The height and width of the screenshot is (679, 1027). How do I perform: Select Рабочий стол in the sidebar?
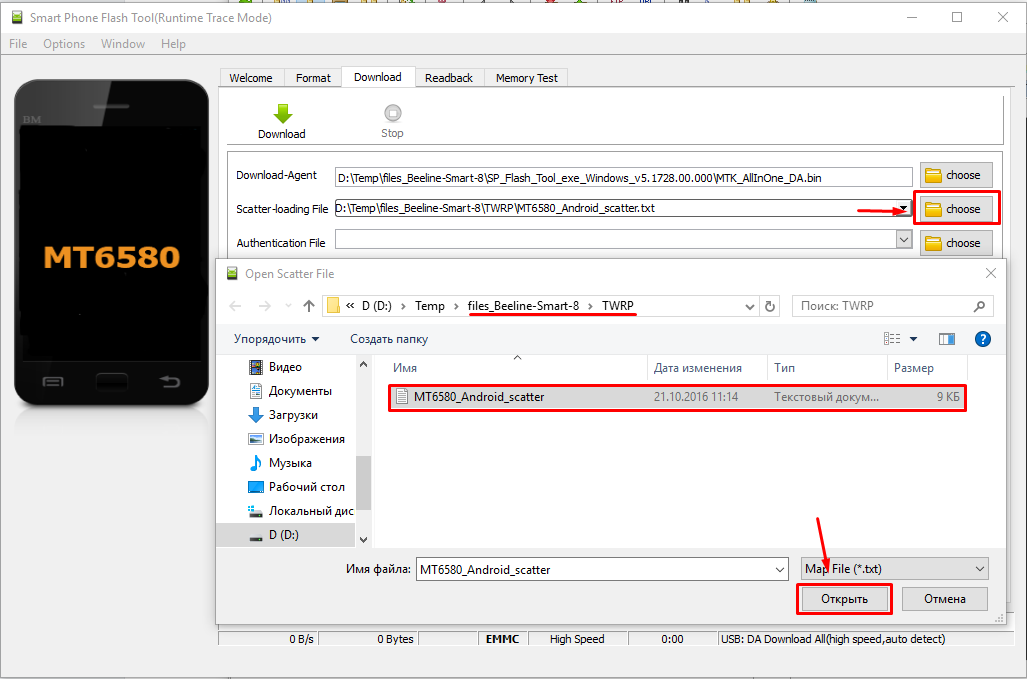coord(306,487)
